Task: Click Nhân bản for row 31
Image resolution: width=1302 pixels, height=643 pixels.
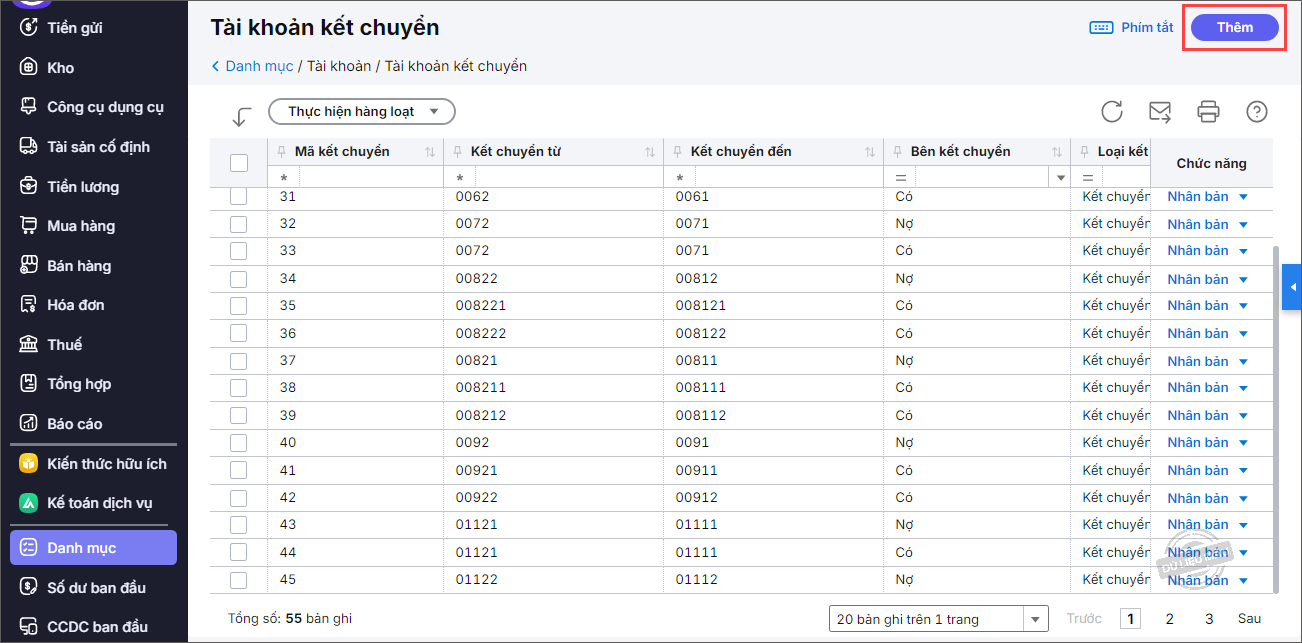Action: [1198, 197]
